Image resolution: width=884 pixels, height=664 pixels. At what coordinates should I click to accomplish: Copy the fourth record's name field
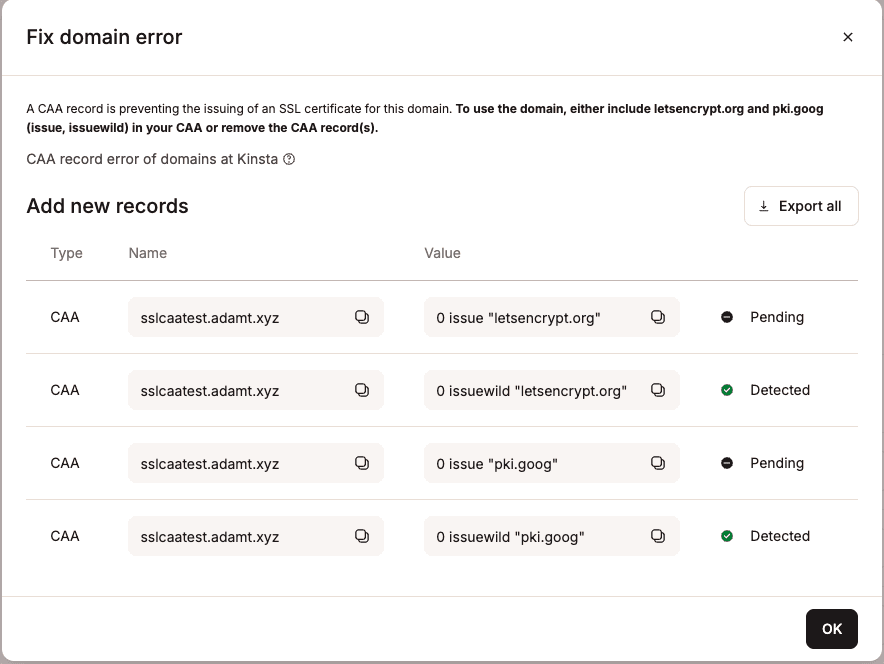pyautogui.click(x=362, y=536)
